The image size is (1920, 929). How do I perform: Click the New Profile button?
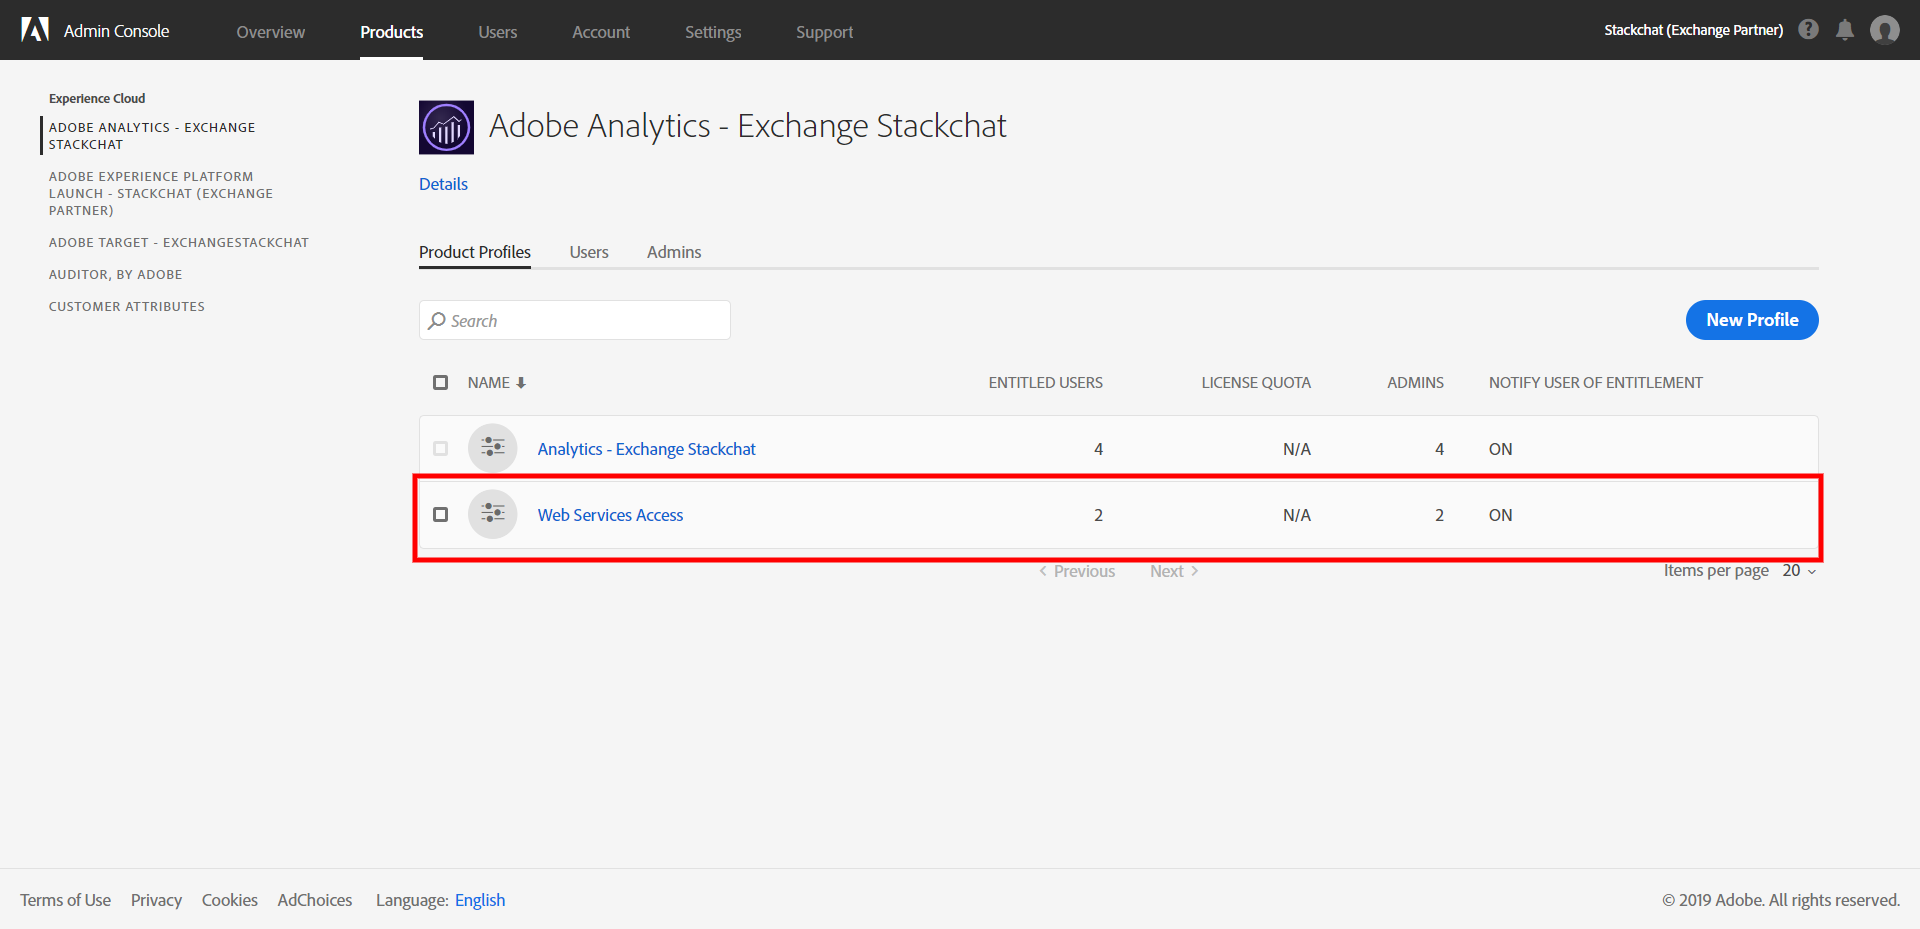pos(1752,320)
